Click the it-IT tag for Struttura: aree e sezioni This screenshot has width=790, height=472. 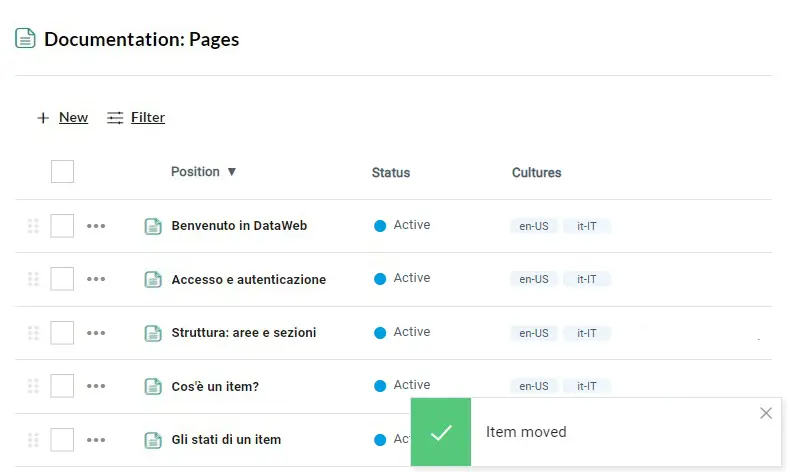tap(587, 333)
